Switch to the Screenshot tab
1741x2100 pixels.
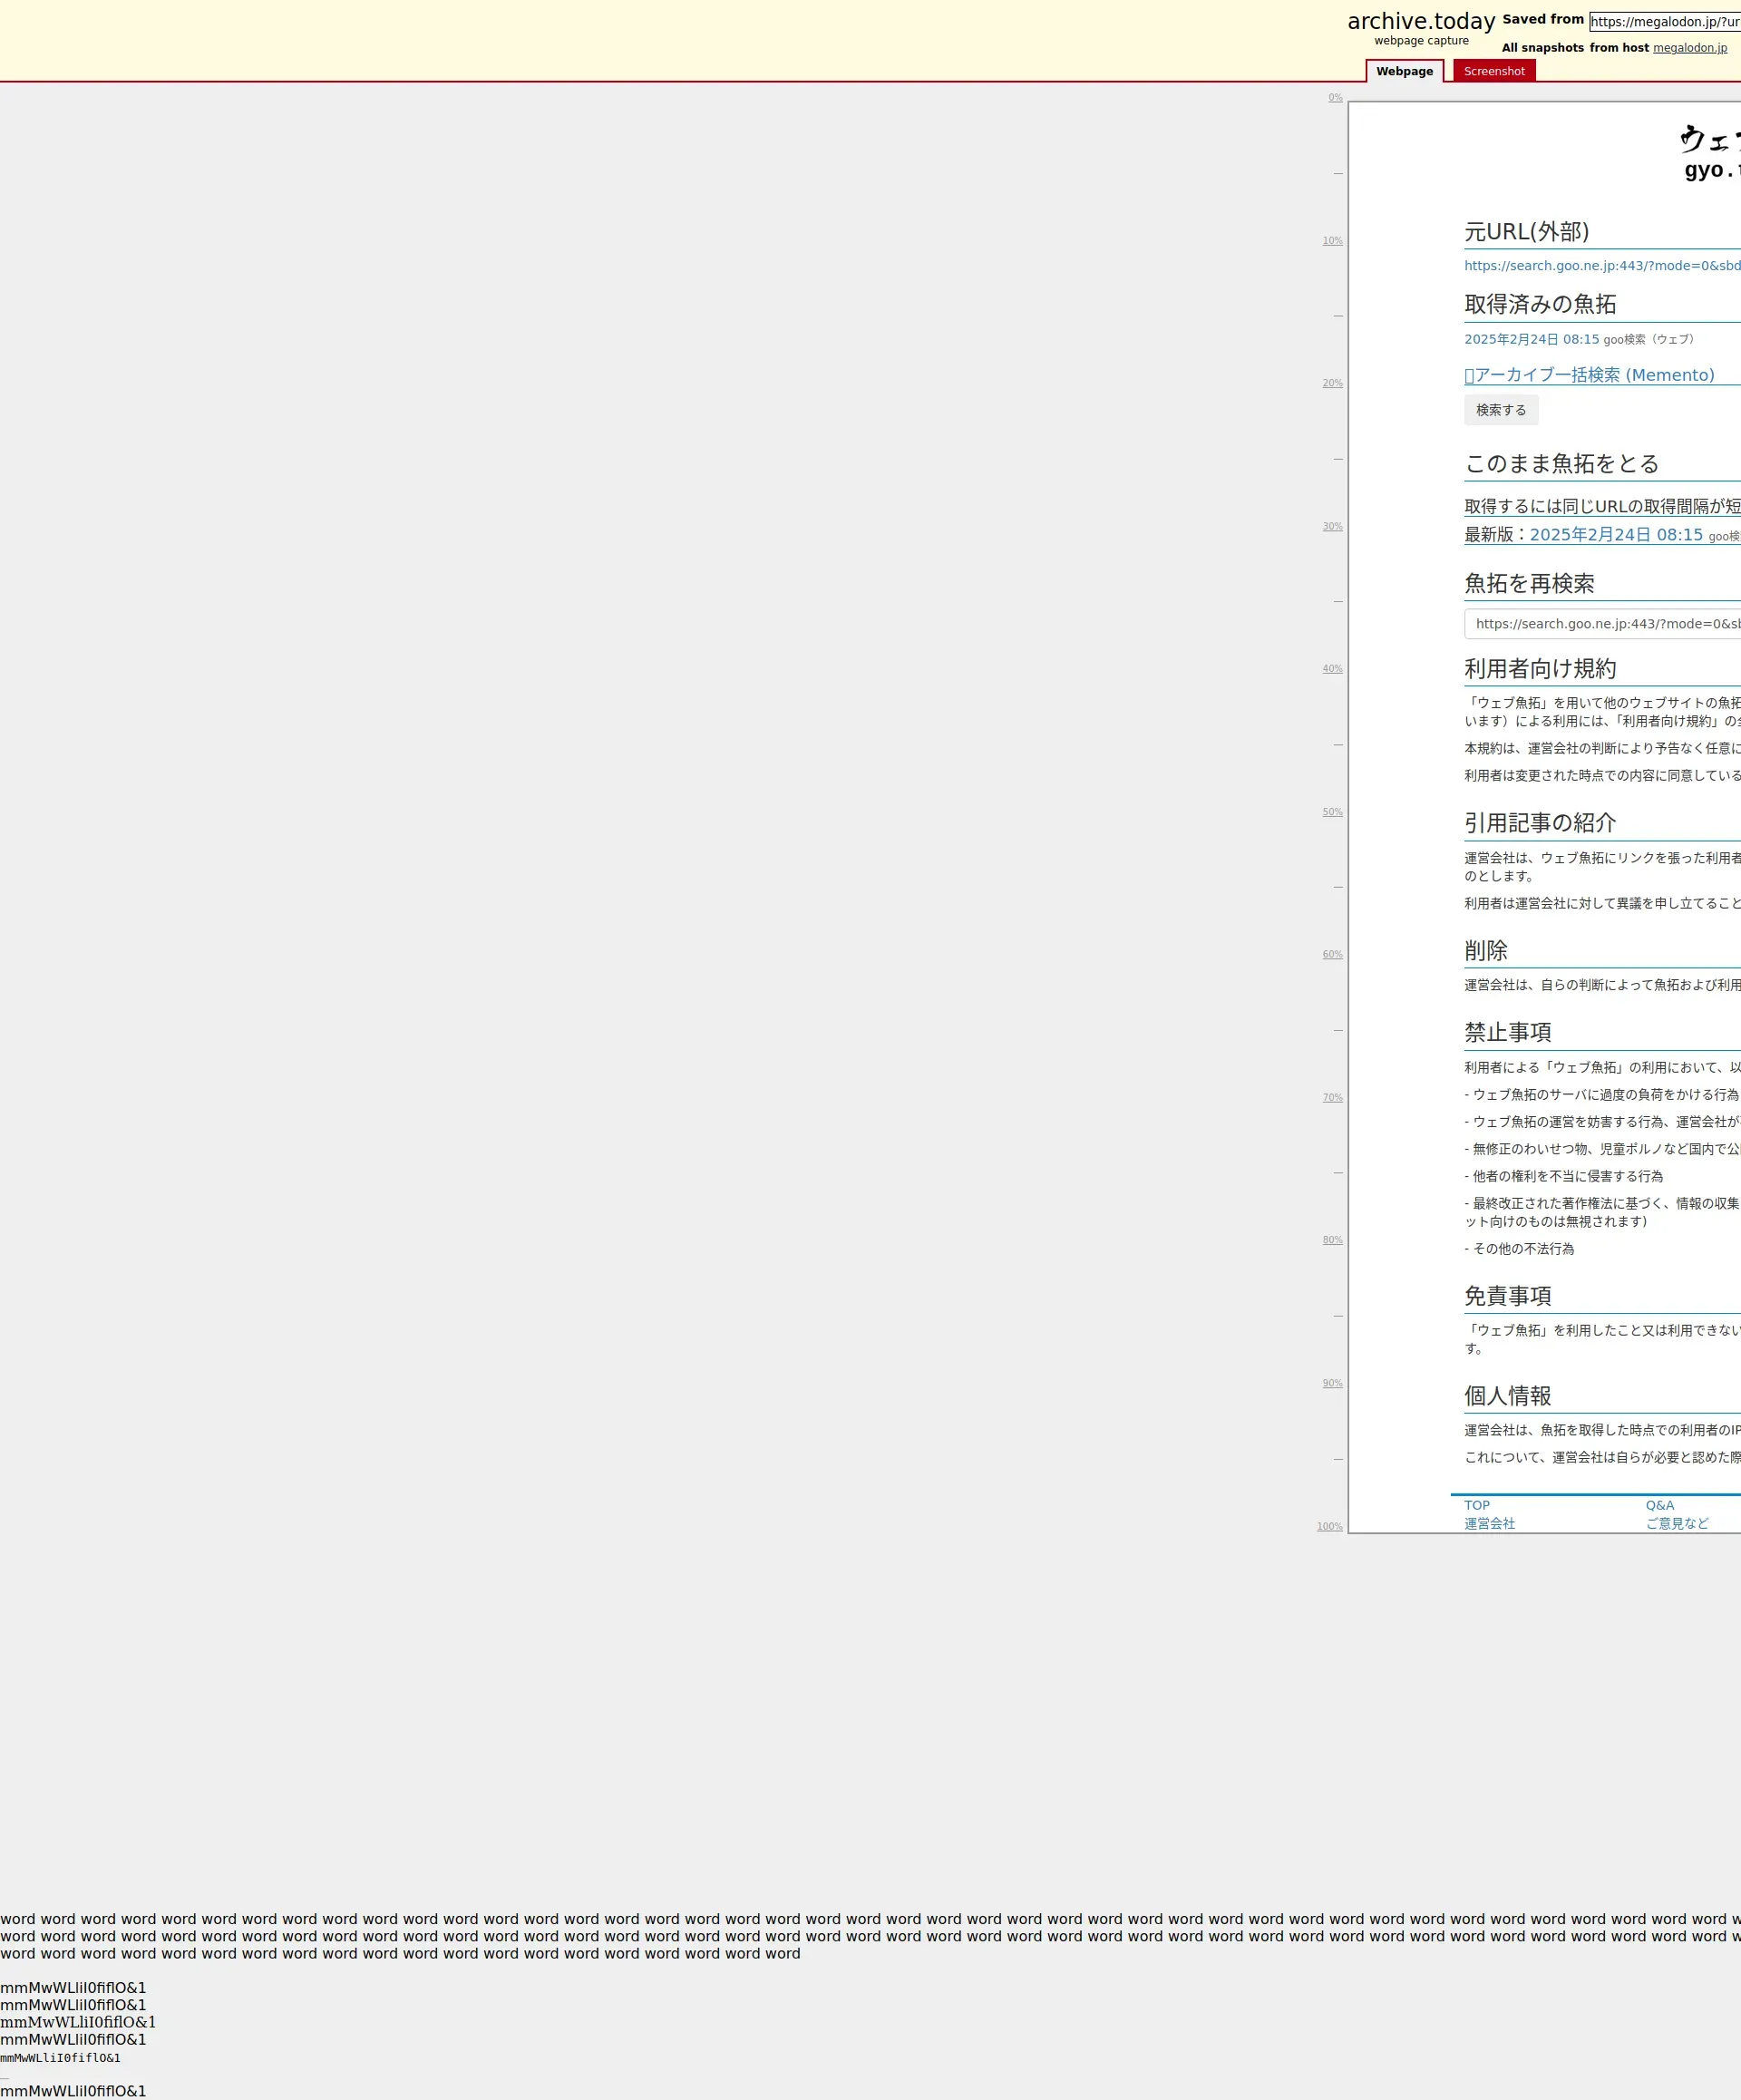pyautogui.click(x=1494, y=71)
